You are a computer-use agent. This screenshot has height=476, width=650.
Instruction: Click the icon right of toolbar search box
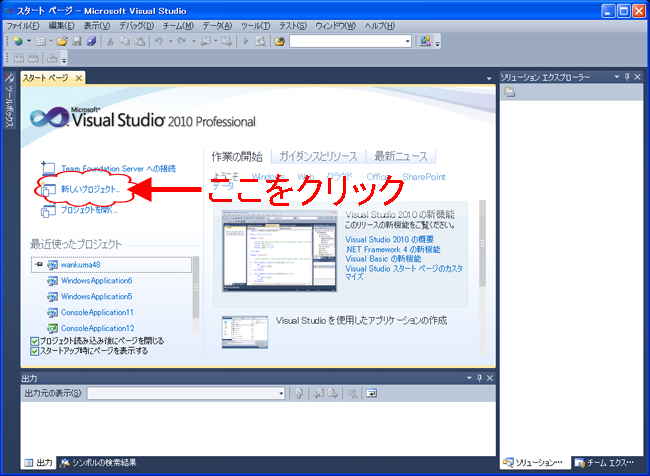[425, 41]
